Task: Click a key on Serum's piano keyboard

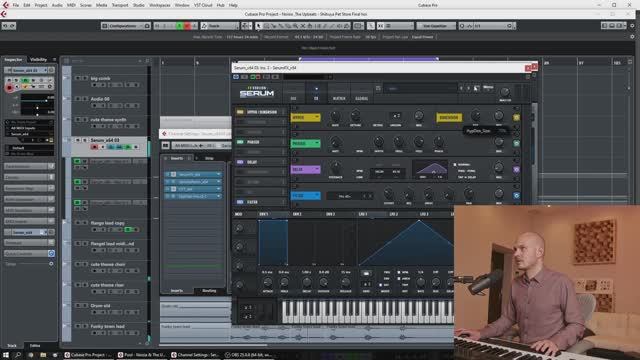Action: (x=367, y=312)
